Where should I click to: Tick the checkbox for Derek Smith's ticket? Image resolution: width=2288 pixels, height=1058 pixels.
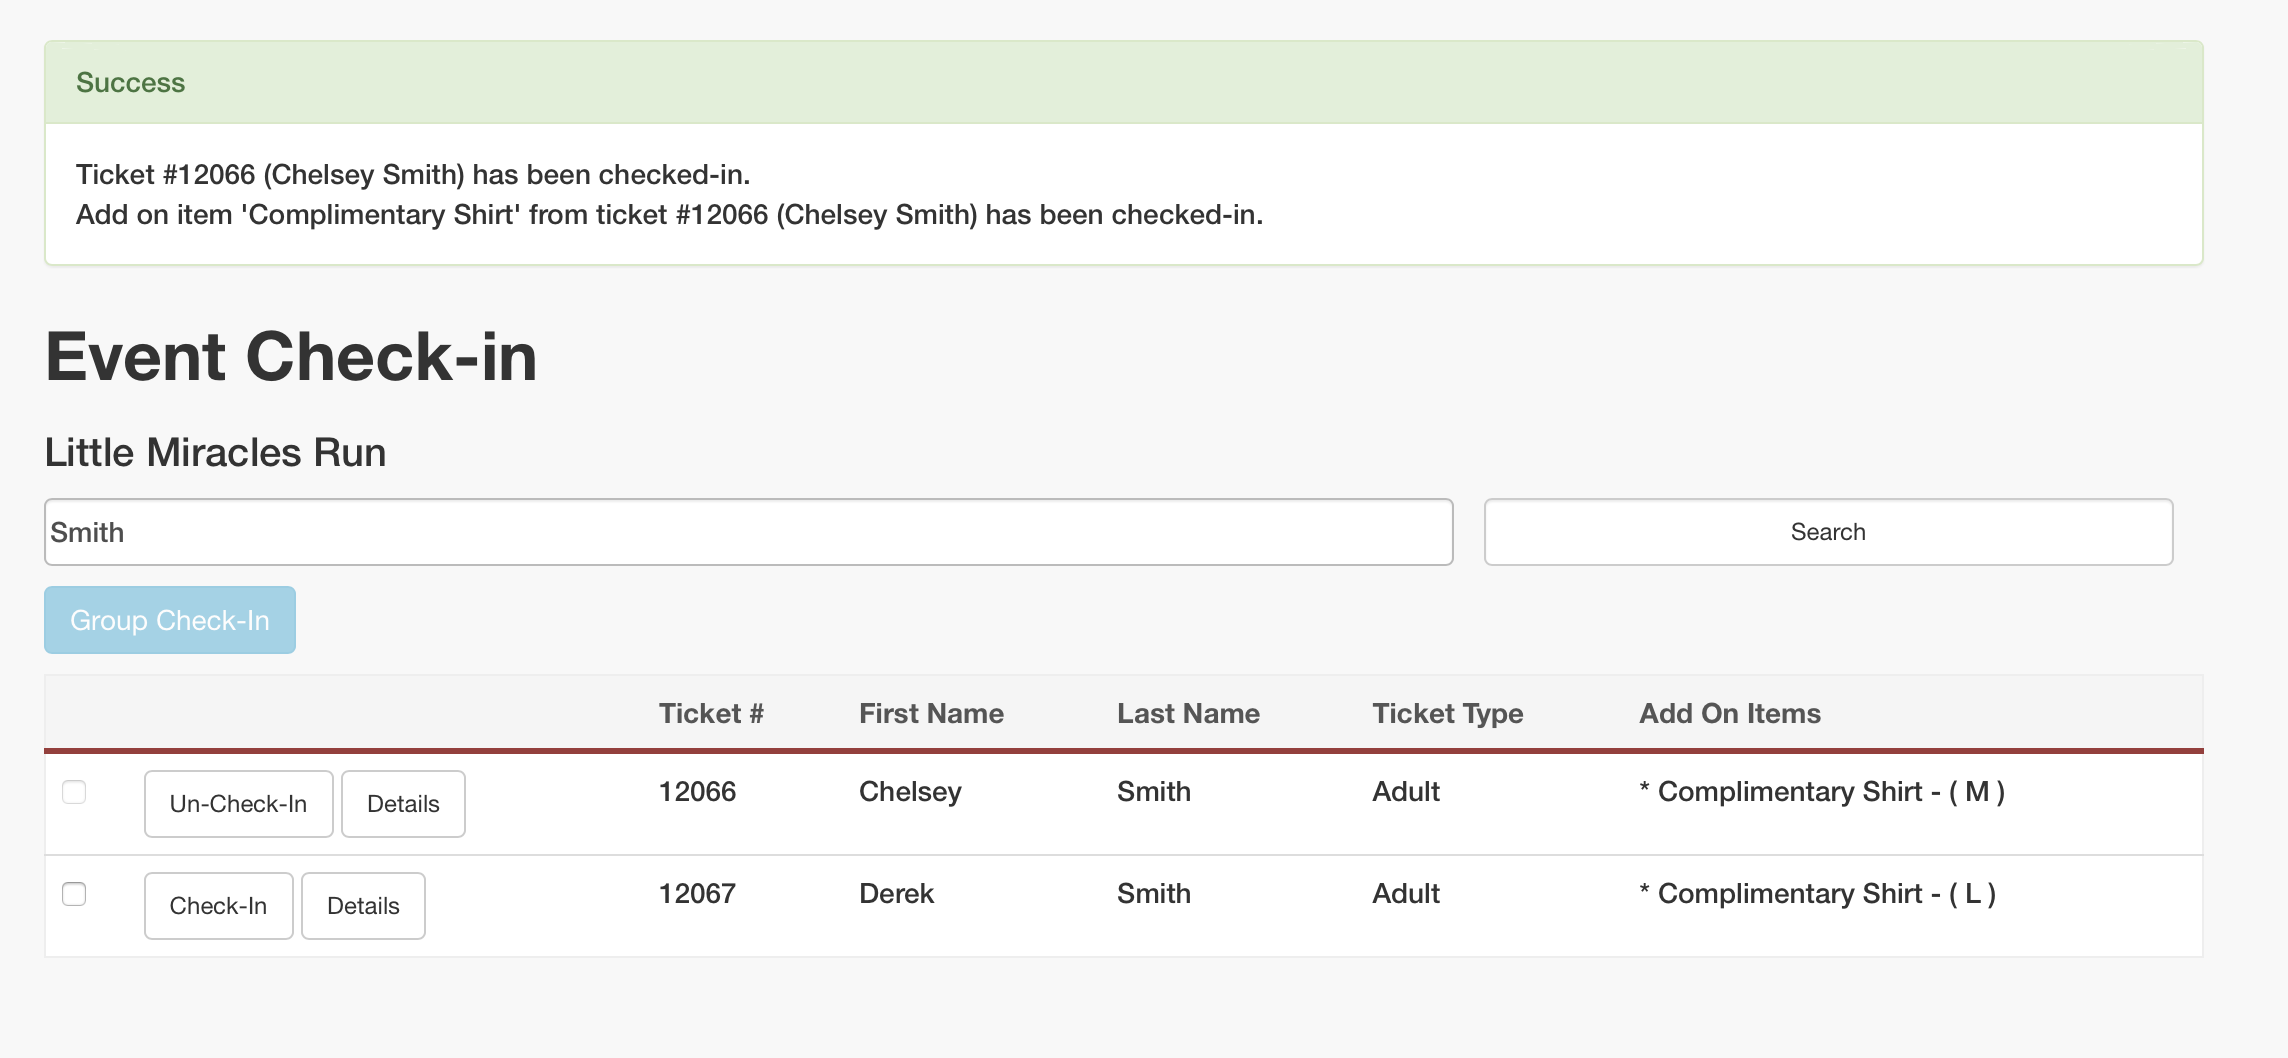pos(74,894)
